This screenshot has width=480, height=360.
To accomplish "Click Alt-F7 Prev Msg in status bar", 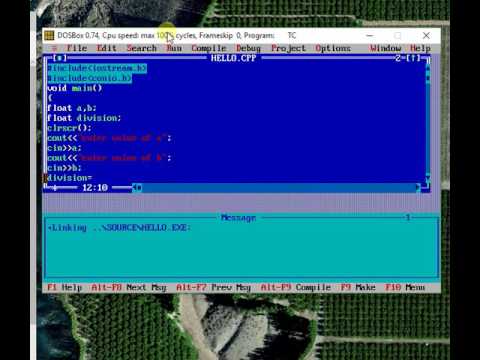I will click(213, 287).
